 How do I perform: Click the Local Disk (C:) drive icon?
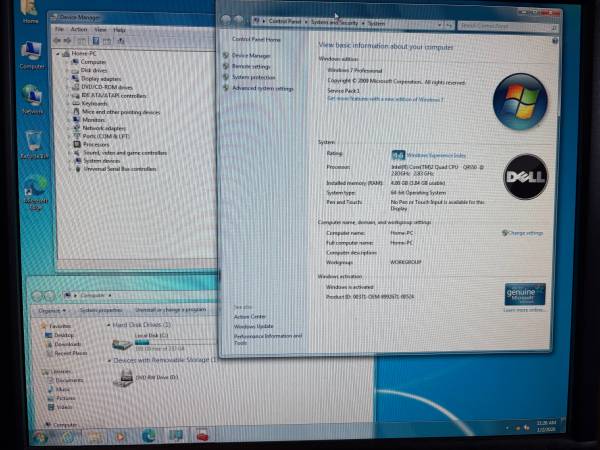tap(125, 343)
